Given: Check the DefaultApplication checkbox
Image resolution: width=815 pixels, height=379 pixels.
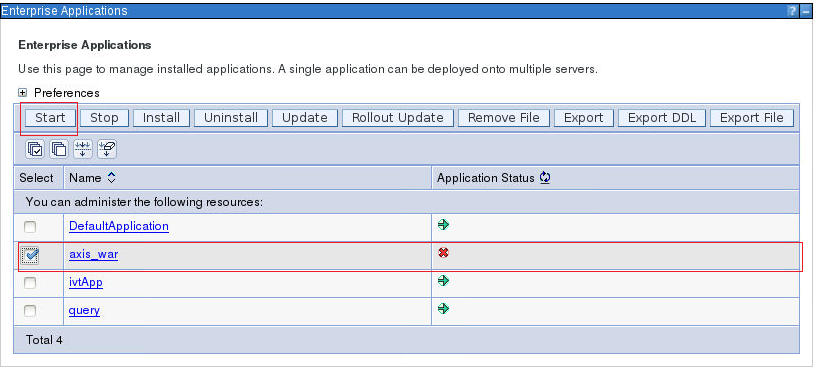Looking at the screenshot, I should pyautogui.click(x=30, y=227).
